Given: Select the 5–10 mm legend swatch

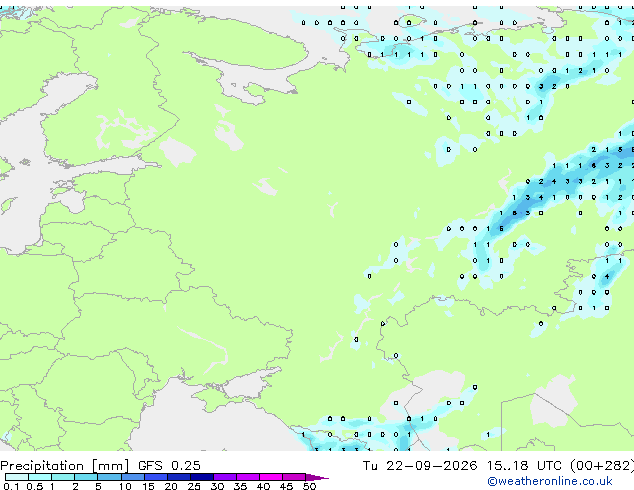Looking at the screenshot, I should (109, 477).
